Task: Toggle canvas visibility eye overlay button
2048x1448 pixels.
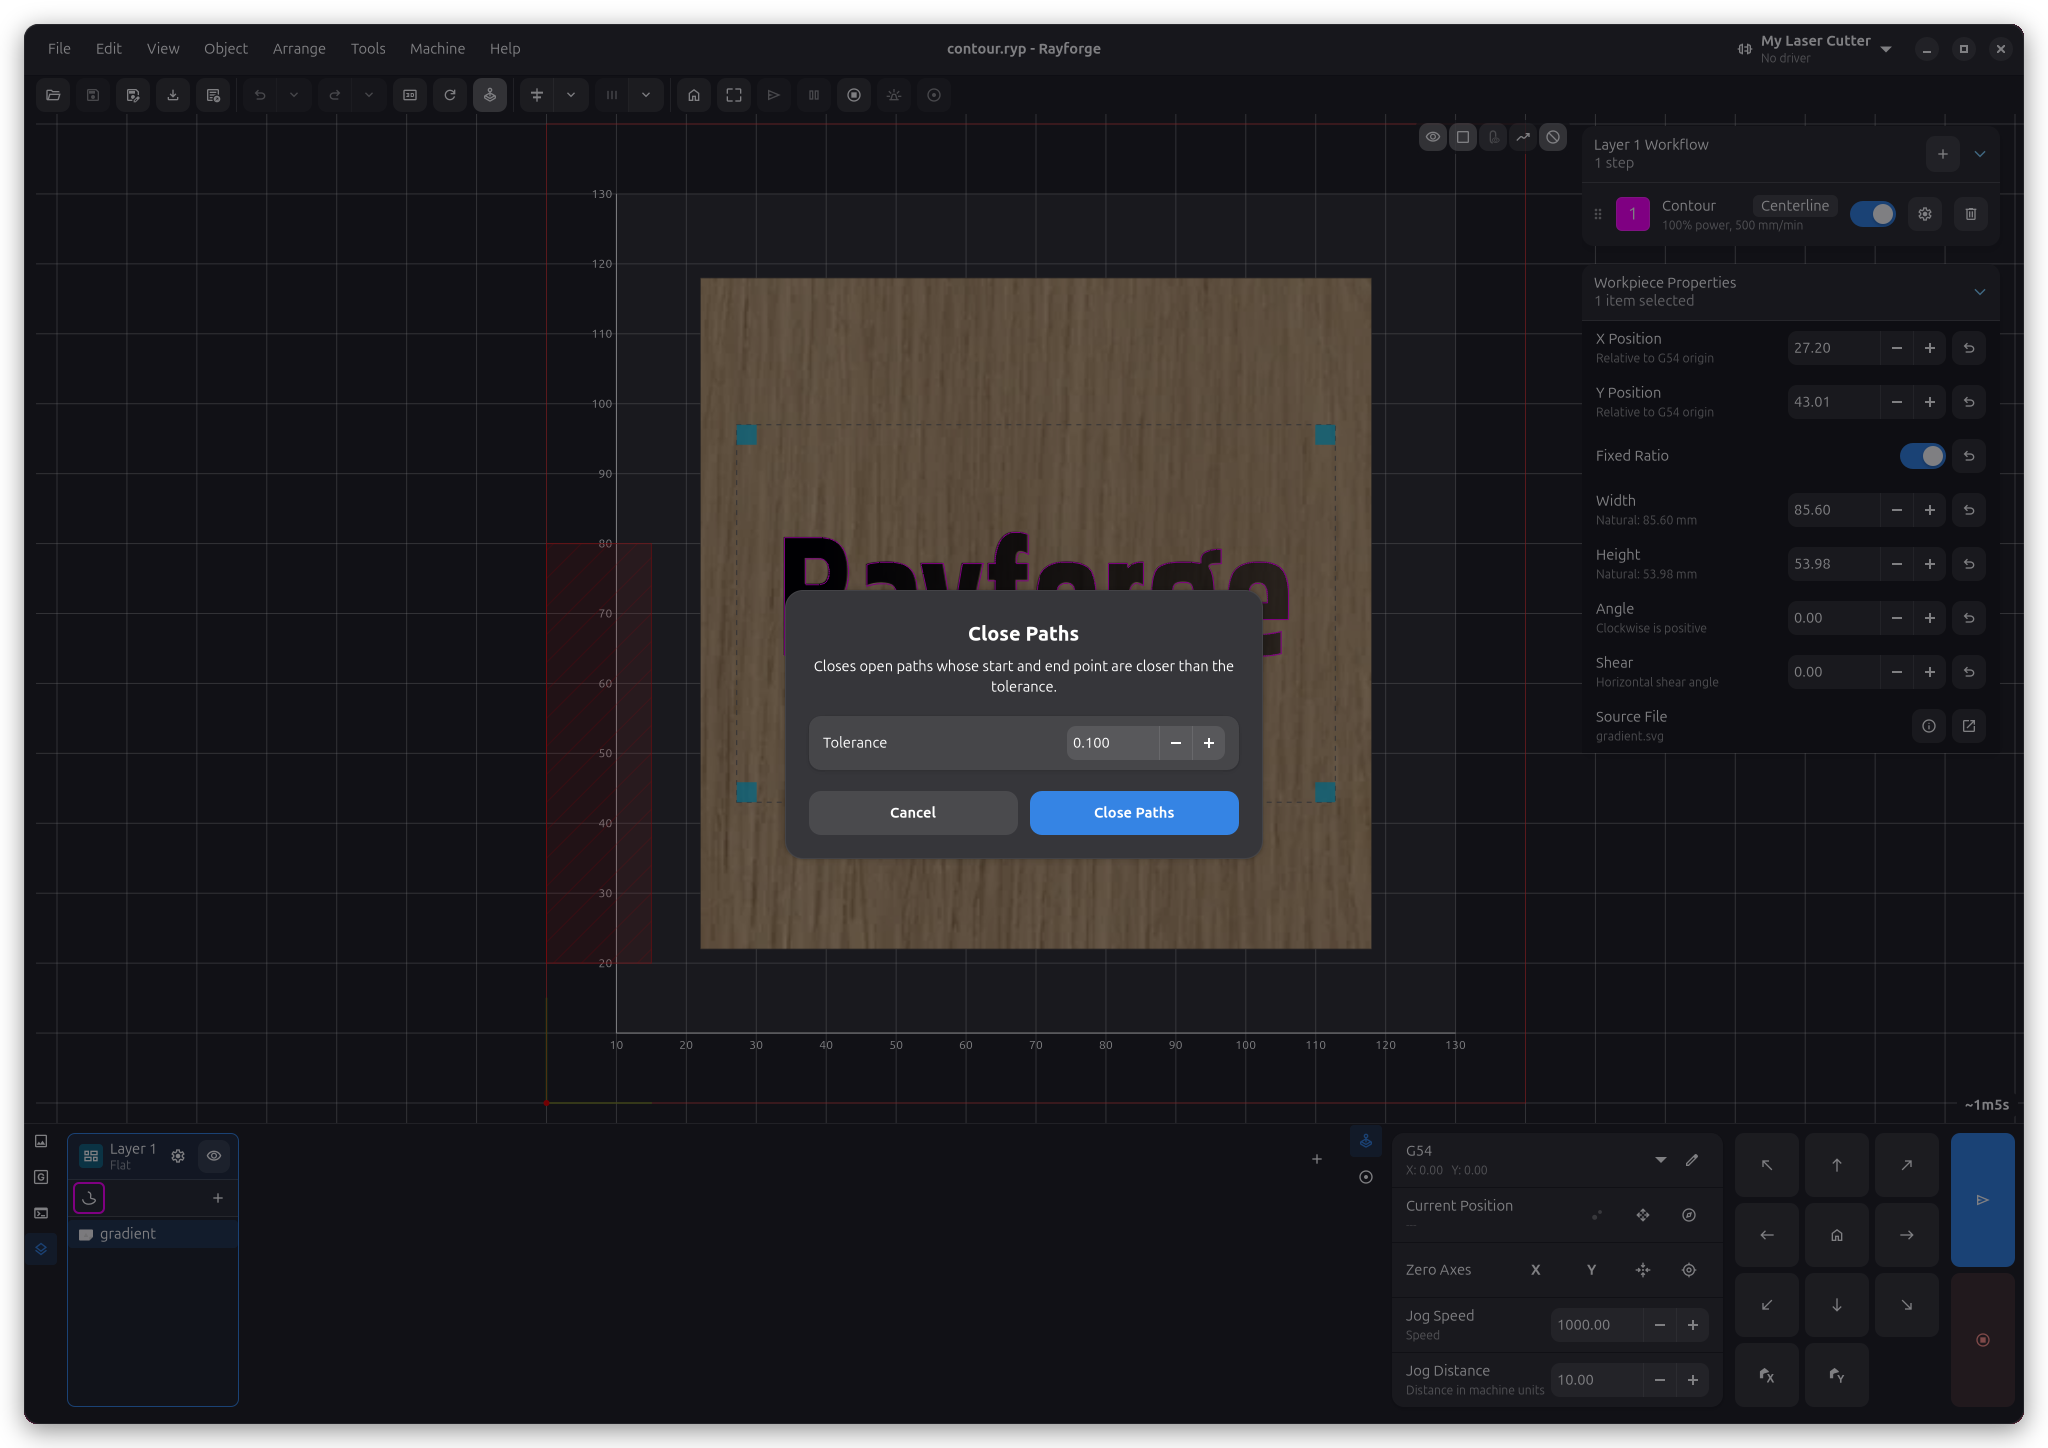Action: [1433, 137]
